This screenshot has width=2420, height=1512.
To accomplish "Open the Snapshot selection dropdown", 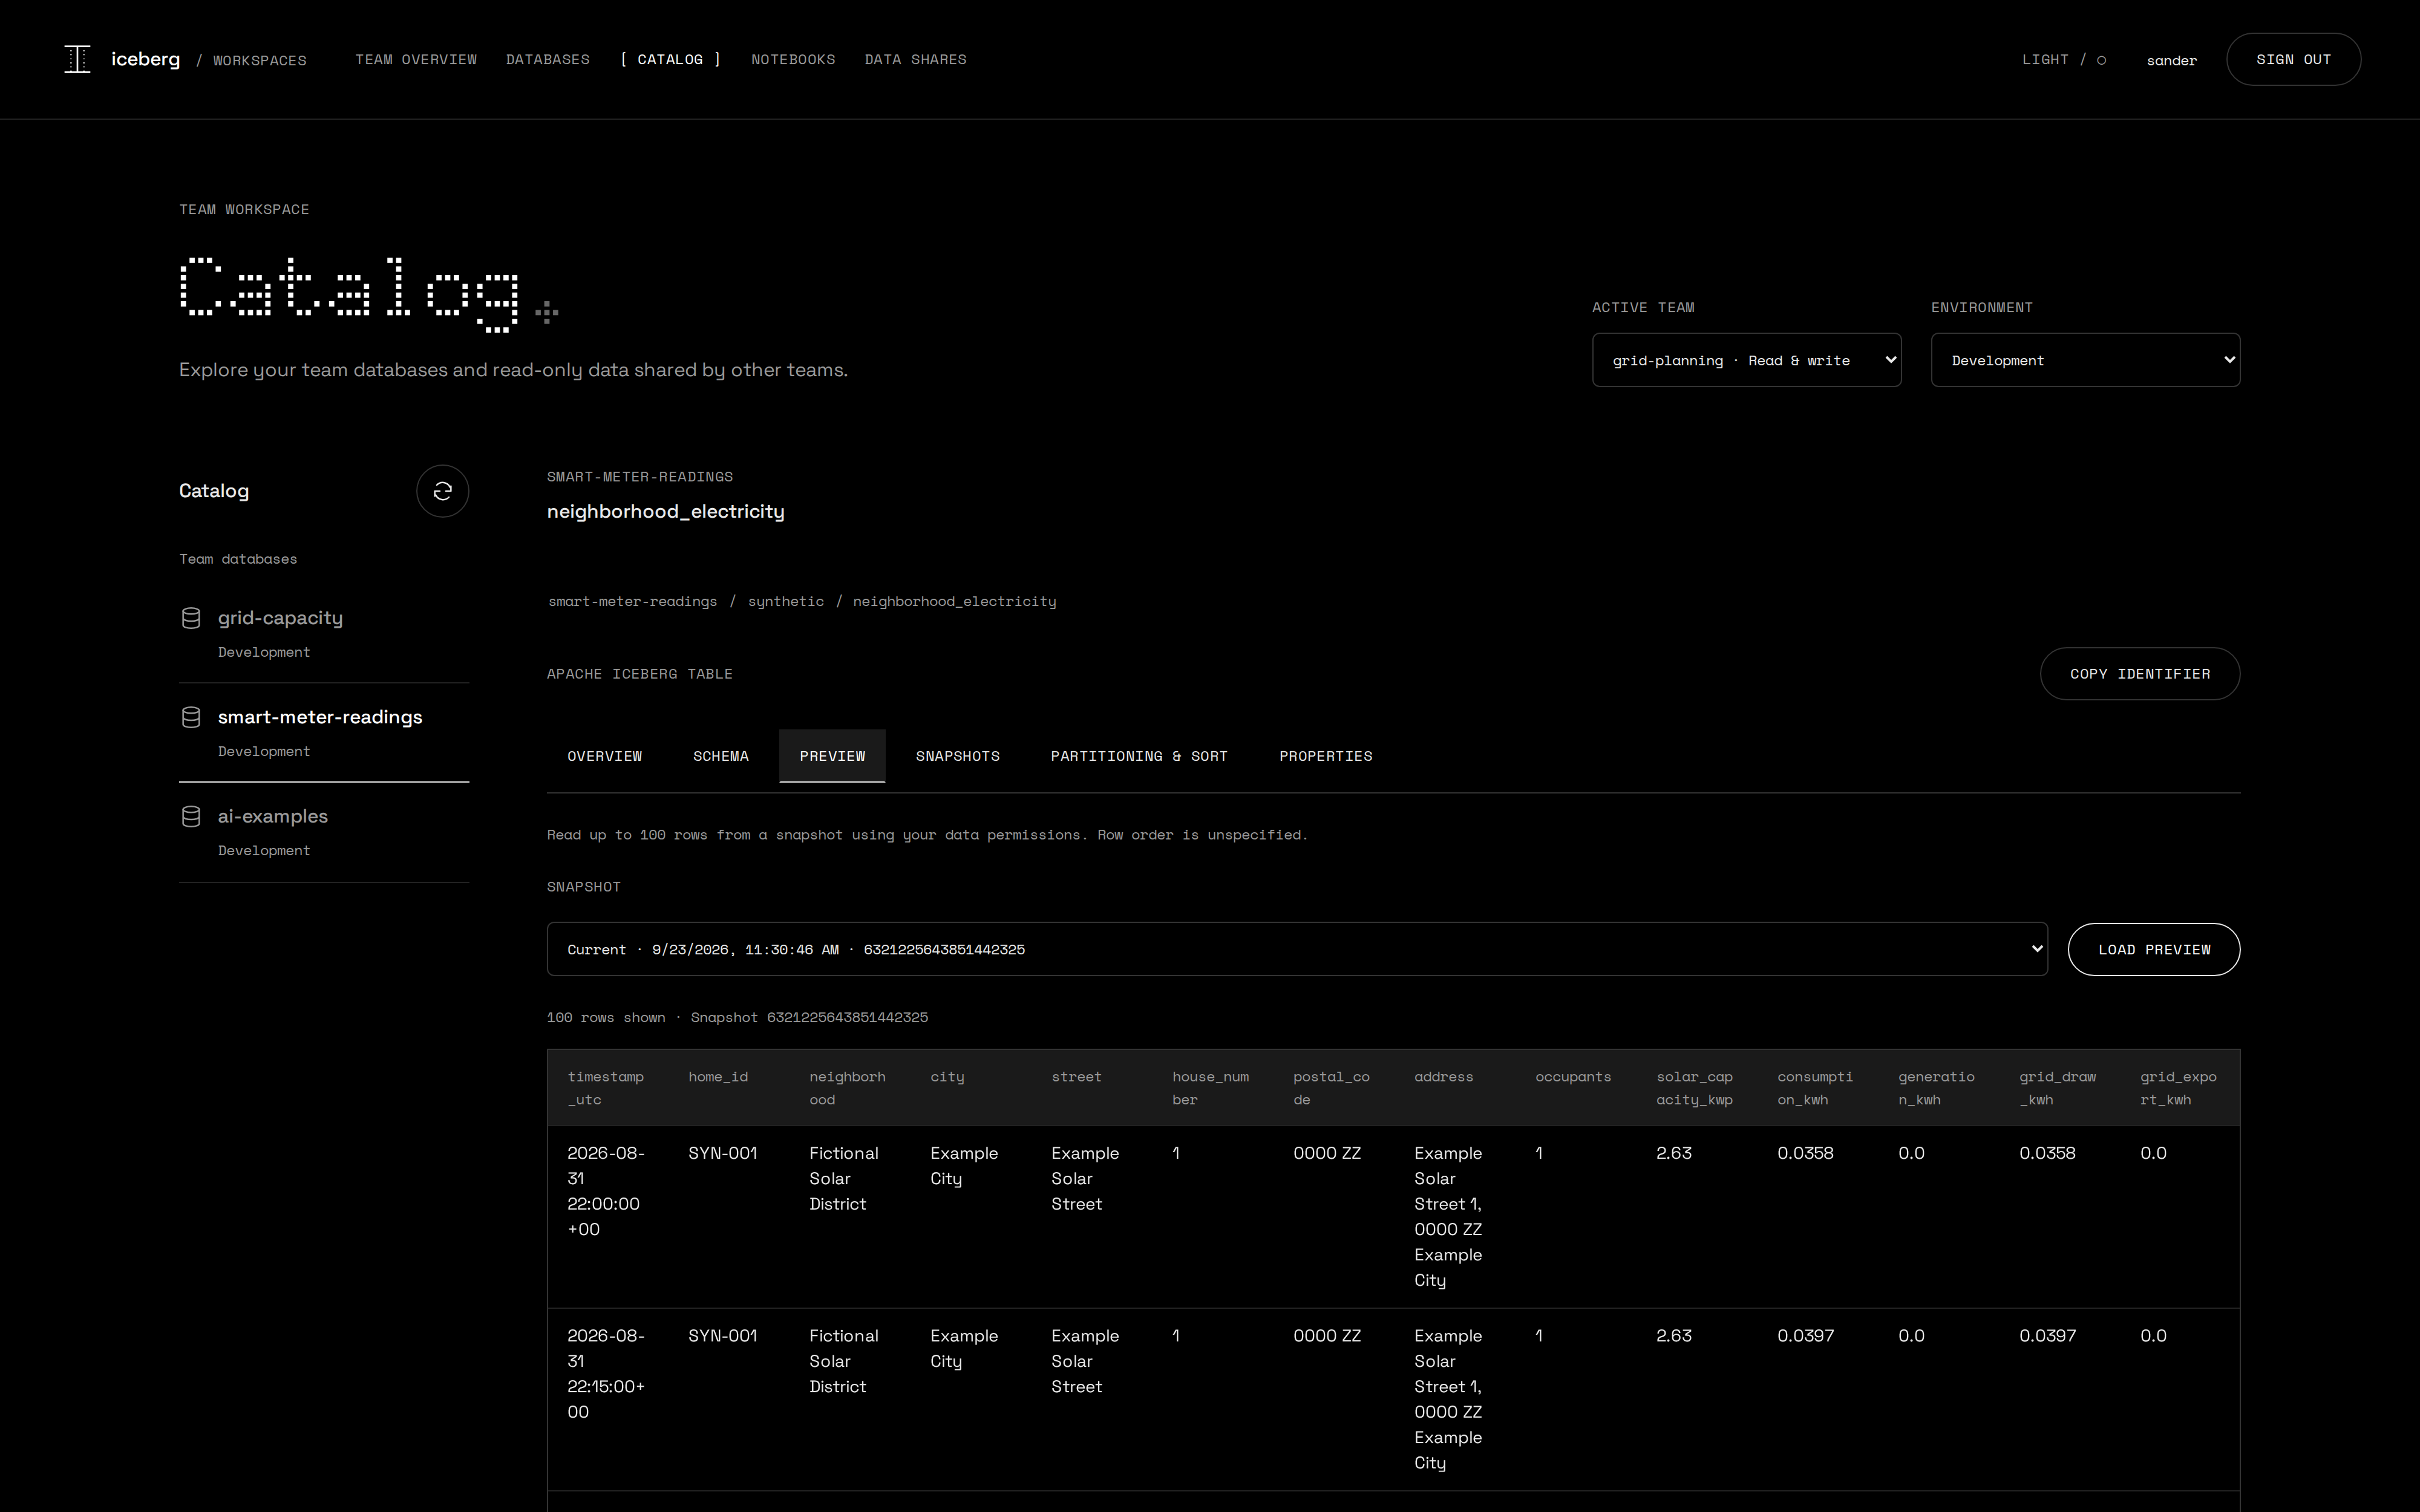I will [1297, 949].
